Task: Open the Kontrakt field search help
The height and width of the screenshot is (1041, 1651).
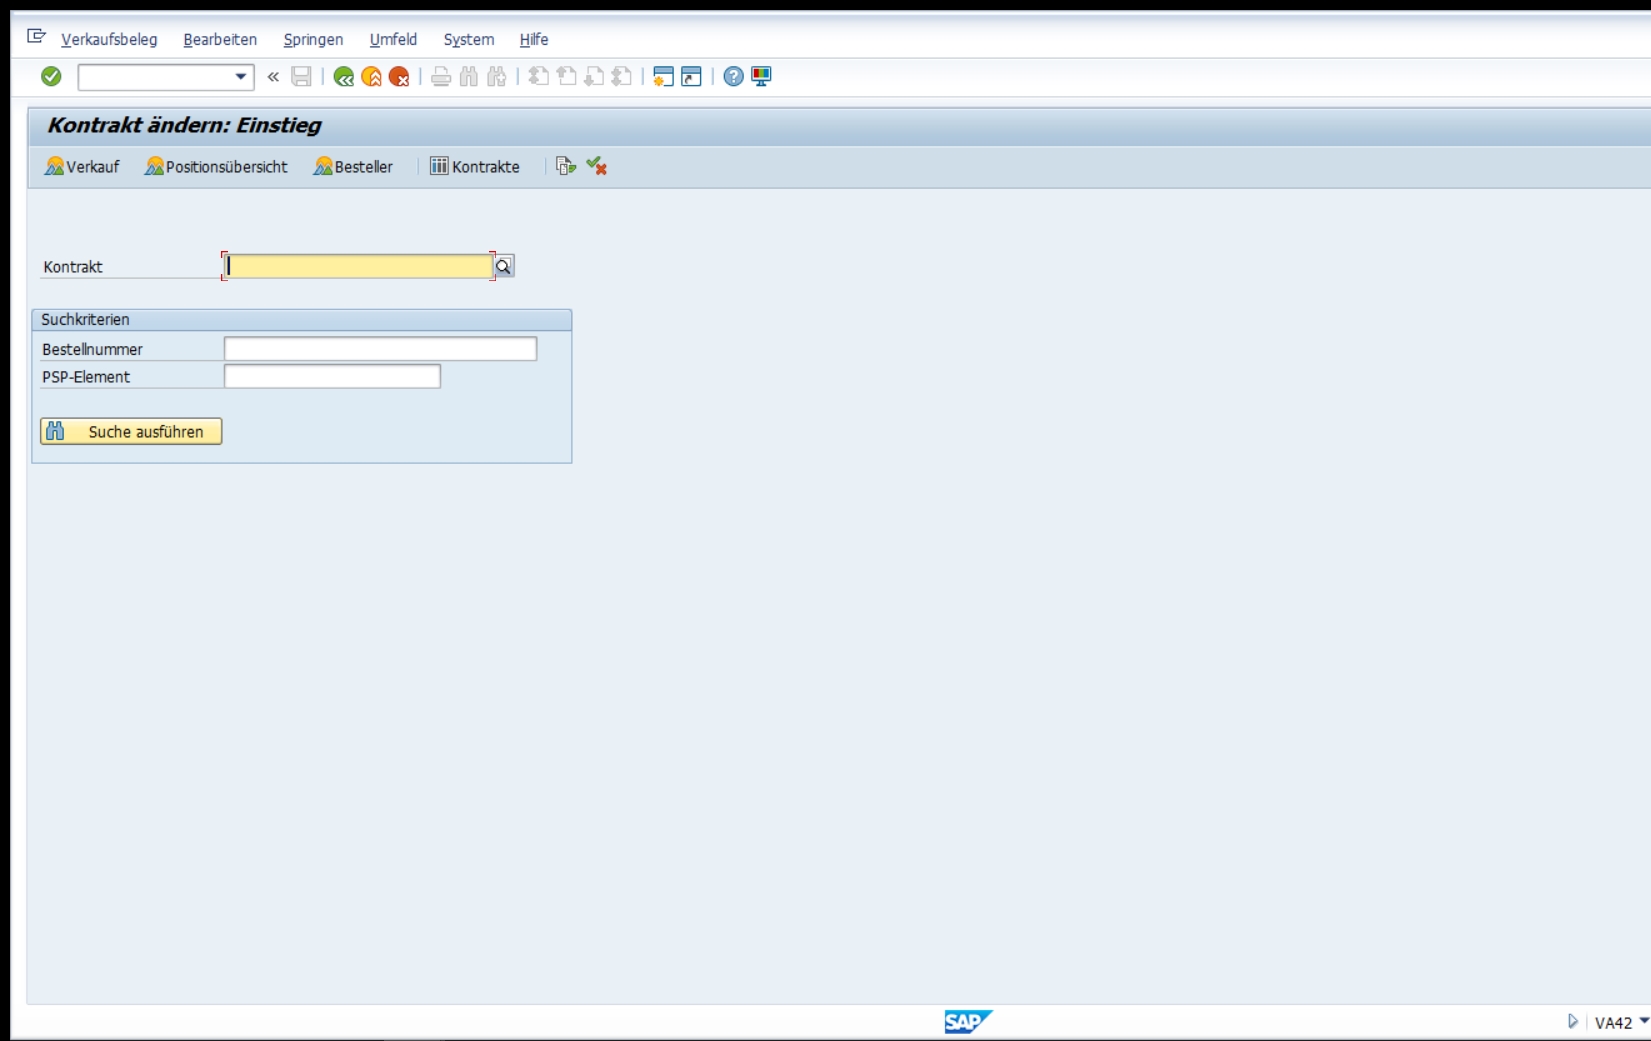Action: click(x=504, y=266)
